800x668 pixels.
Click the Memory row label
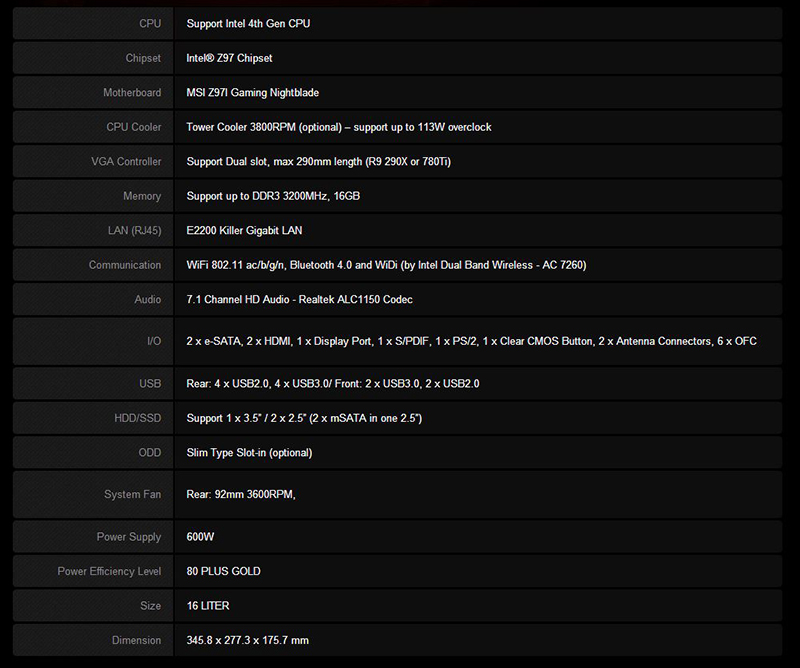(x=142, y=196)
